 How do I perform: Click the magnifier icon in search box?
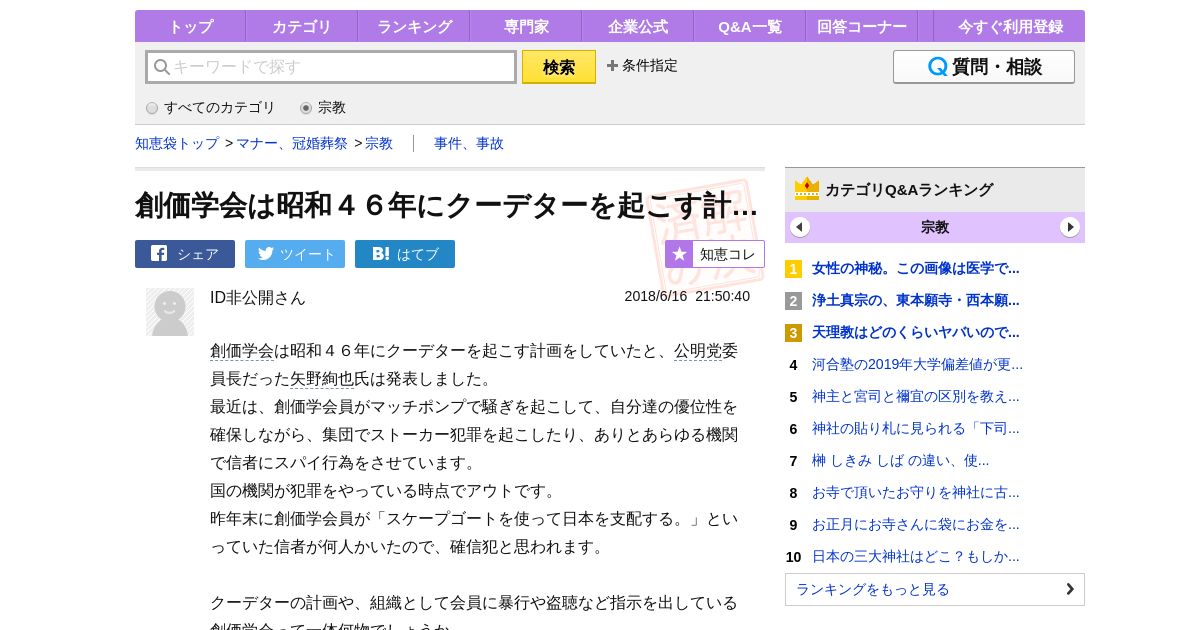tap(161, 67)
